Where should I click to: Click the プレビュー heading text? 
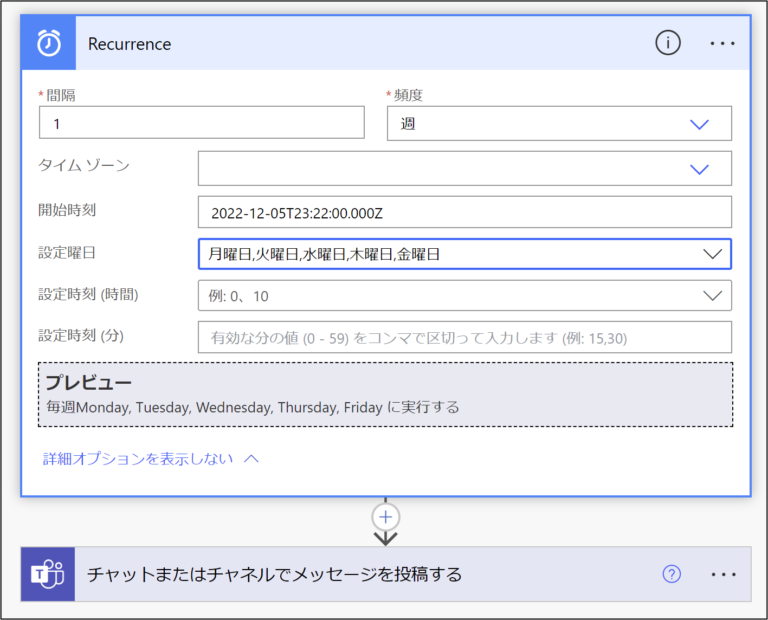coord(89,382)
